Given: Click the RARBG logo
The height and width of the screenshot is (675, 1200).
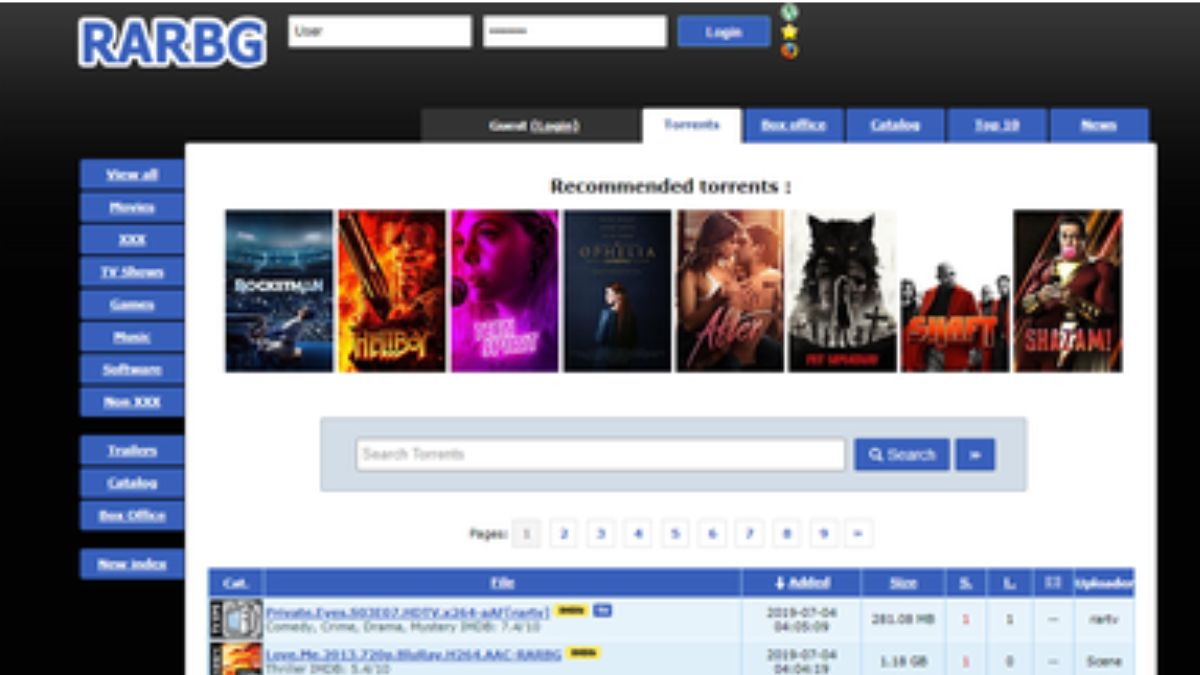Looking at the screenshot, I should [x=173, y=42].
